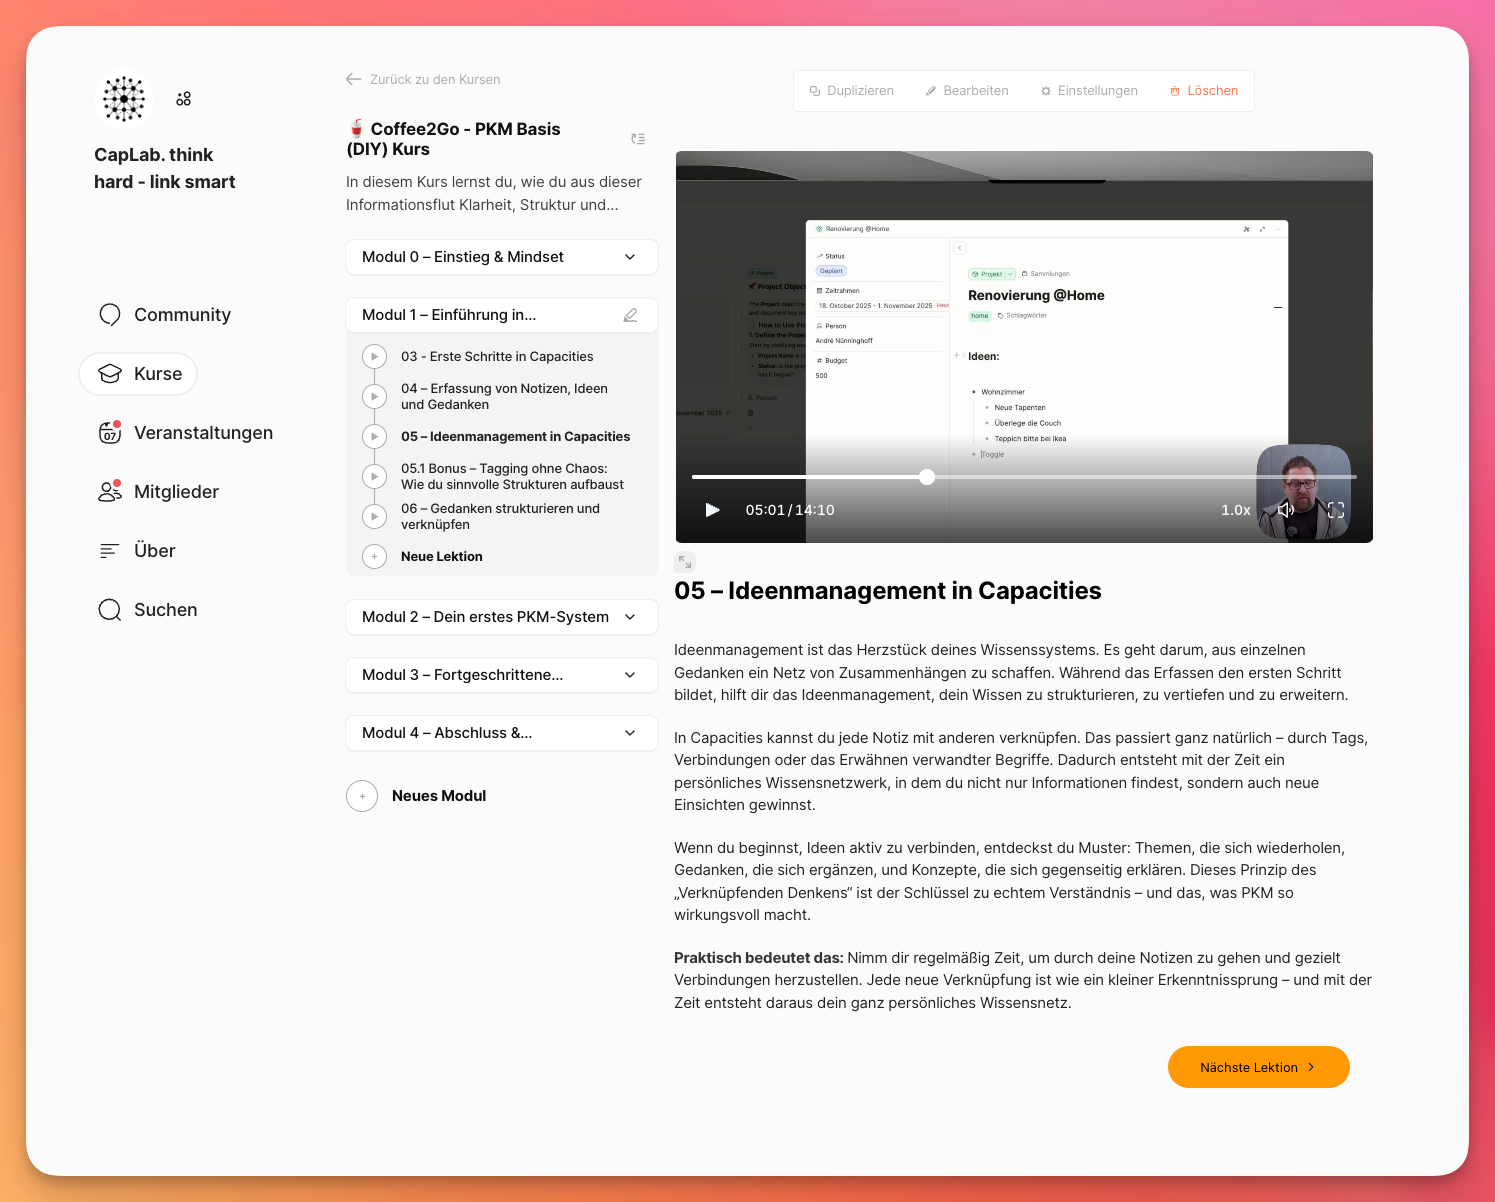Click the Nächste Lektion button
Screen dimensions: 1495x1202
(1258, 1067)
